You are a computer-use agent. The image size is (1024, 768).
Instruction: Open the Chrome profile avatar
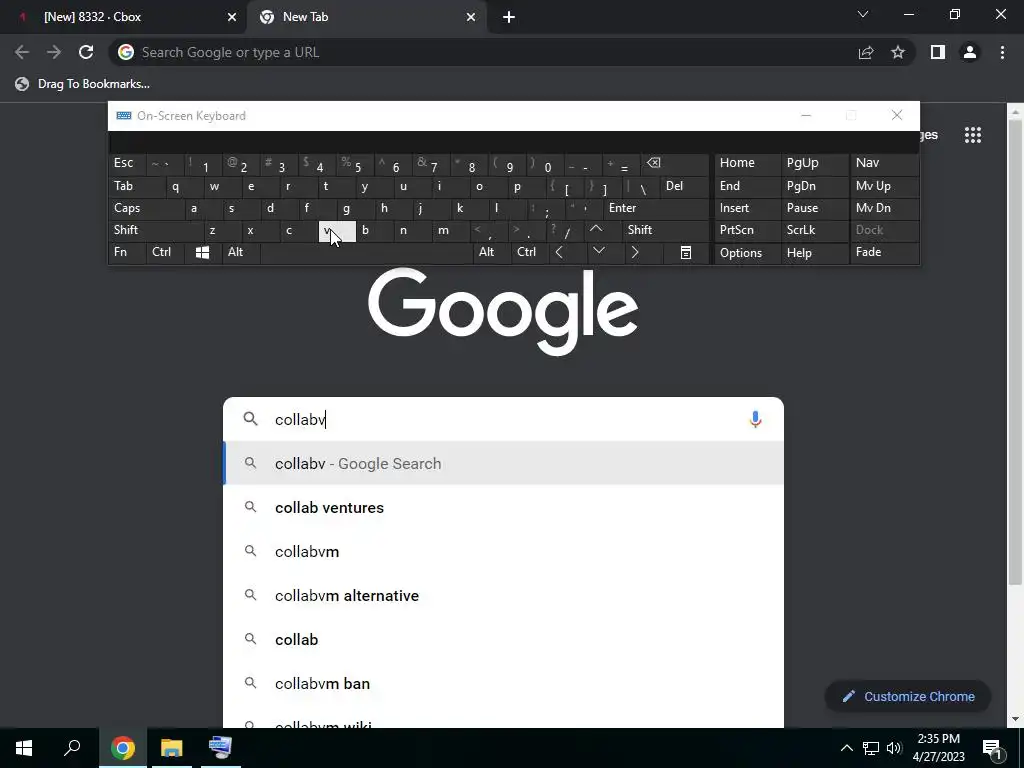(970, 52)
